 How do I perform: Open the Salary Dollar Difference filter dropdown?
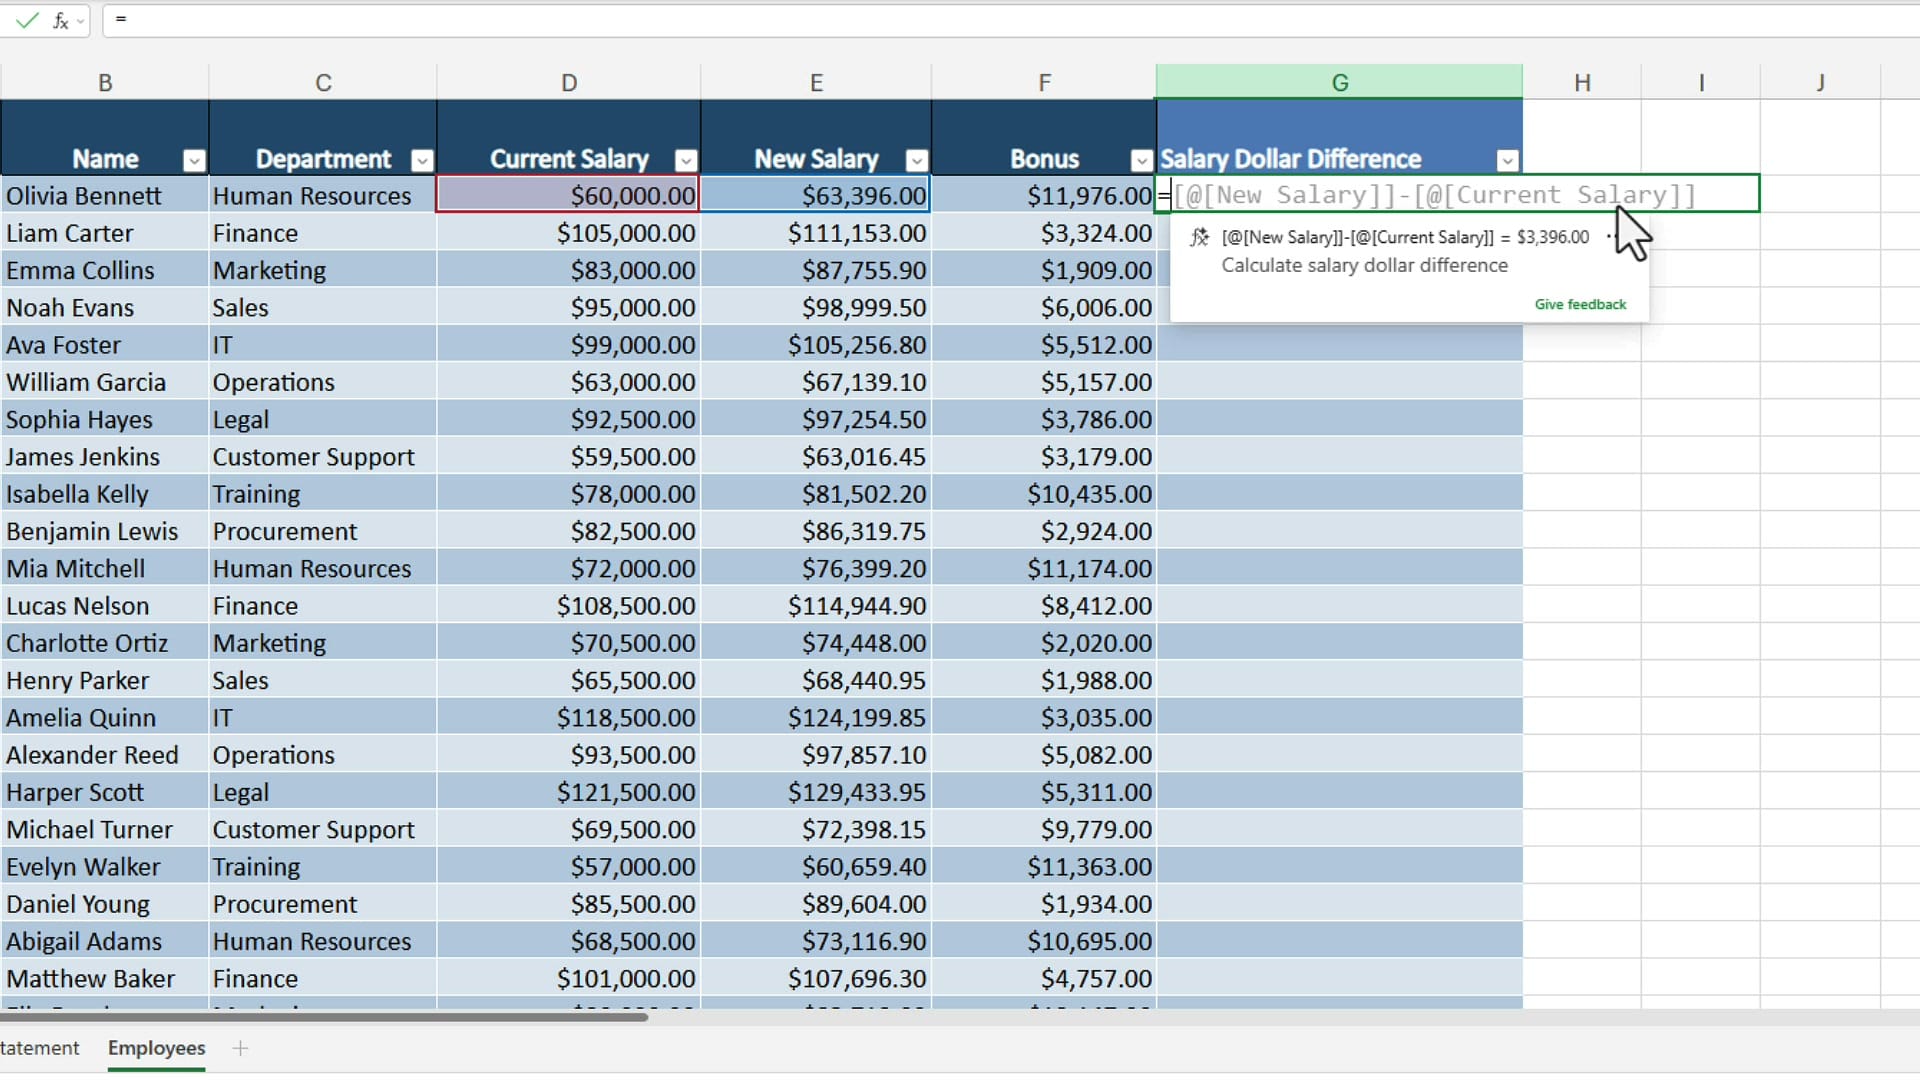point(1508,160)
